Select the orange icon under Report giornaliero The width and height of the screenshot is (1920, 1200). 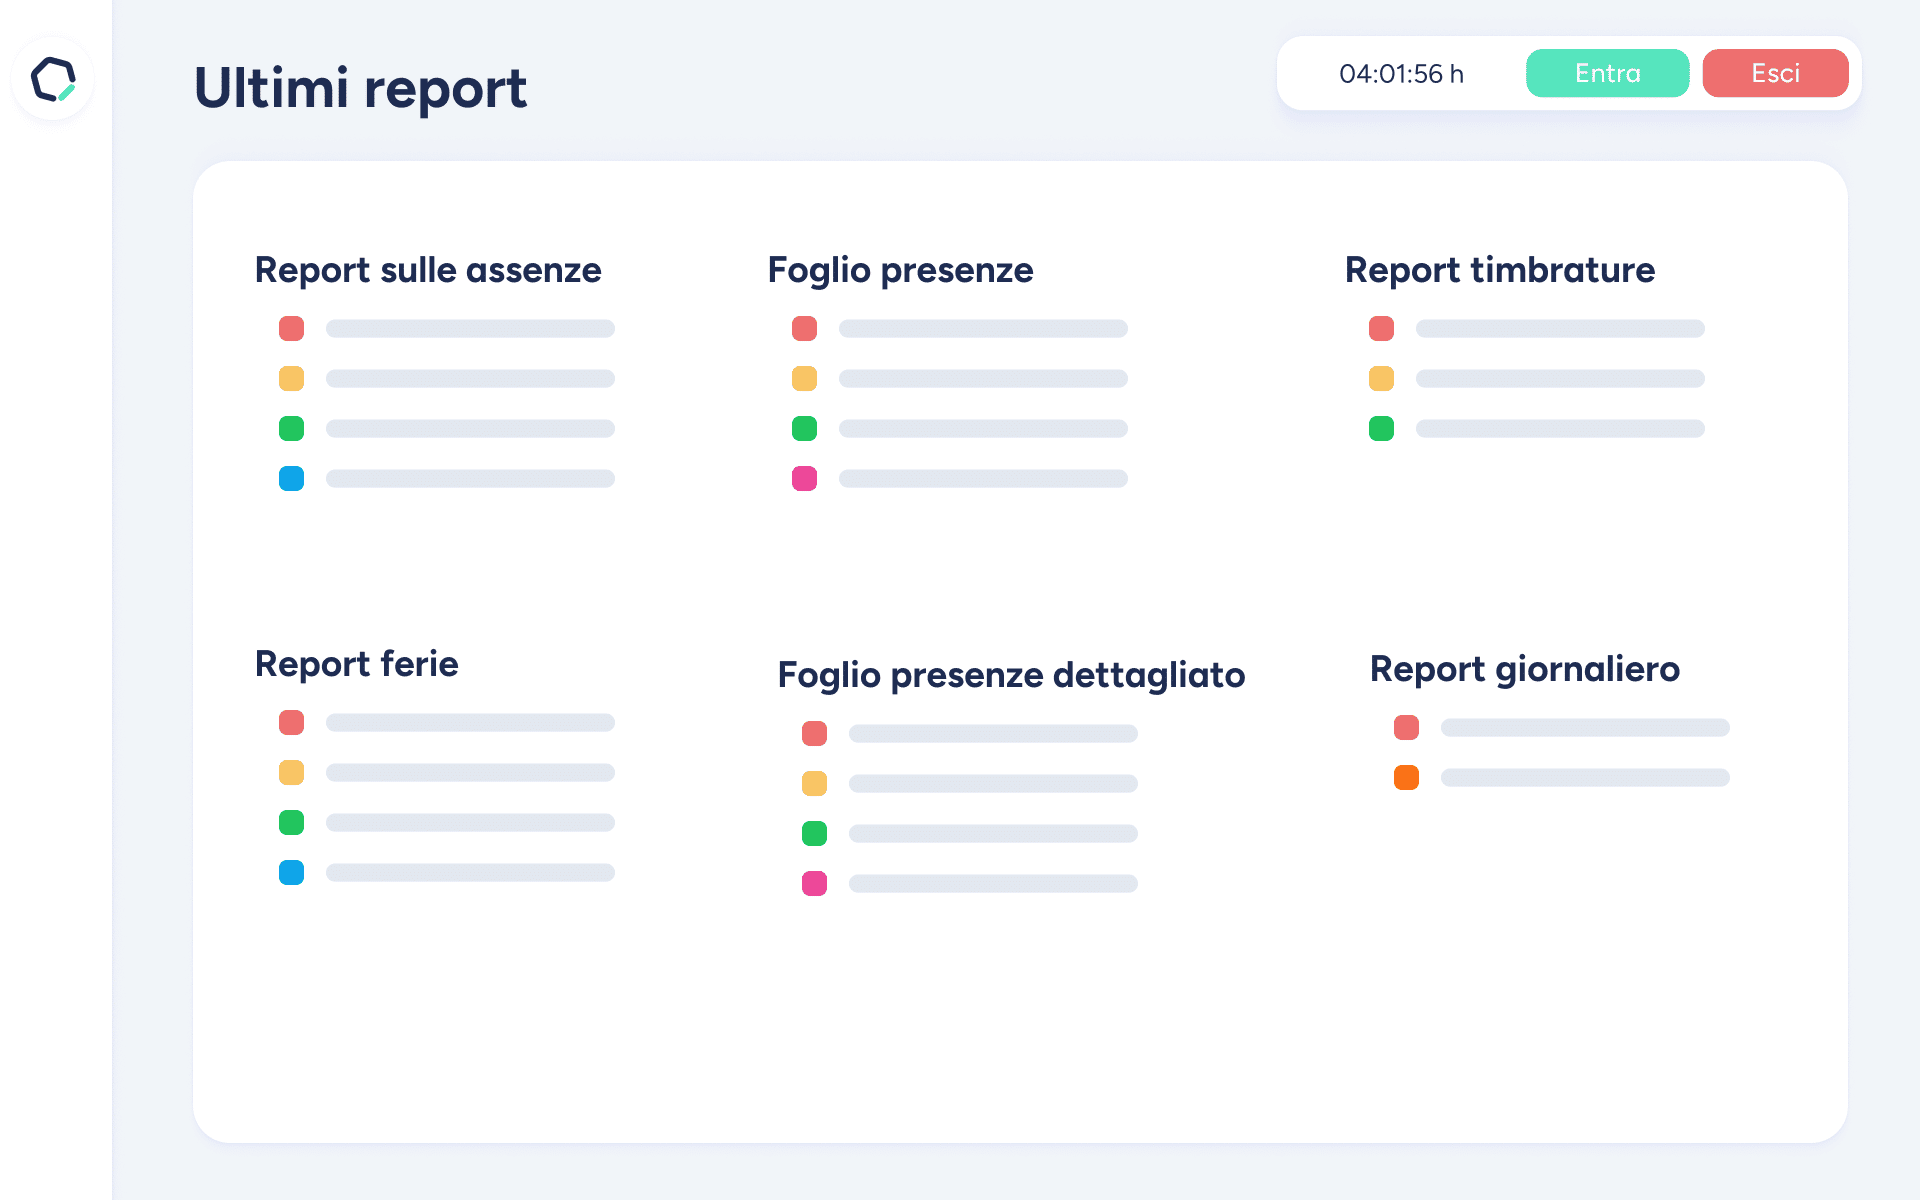(x=1406, y=777)
